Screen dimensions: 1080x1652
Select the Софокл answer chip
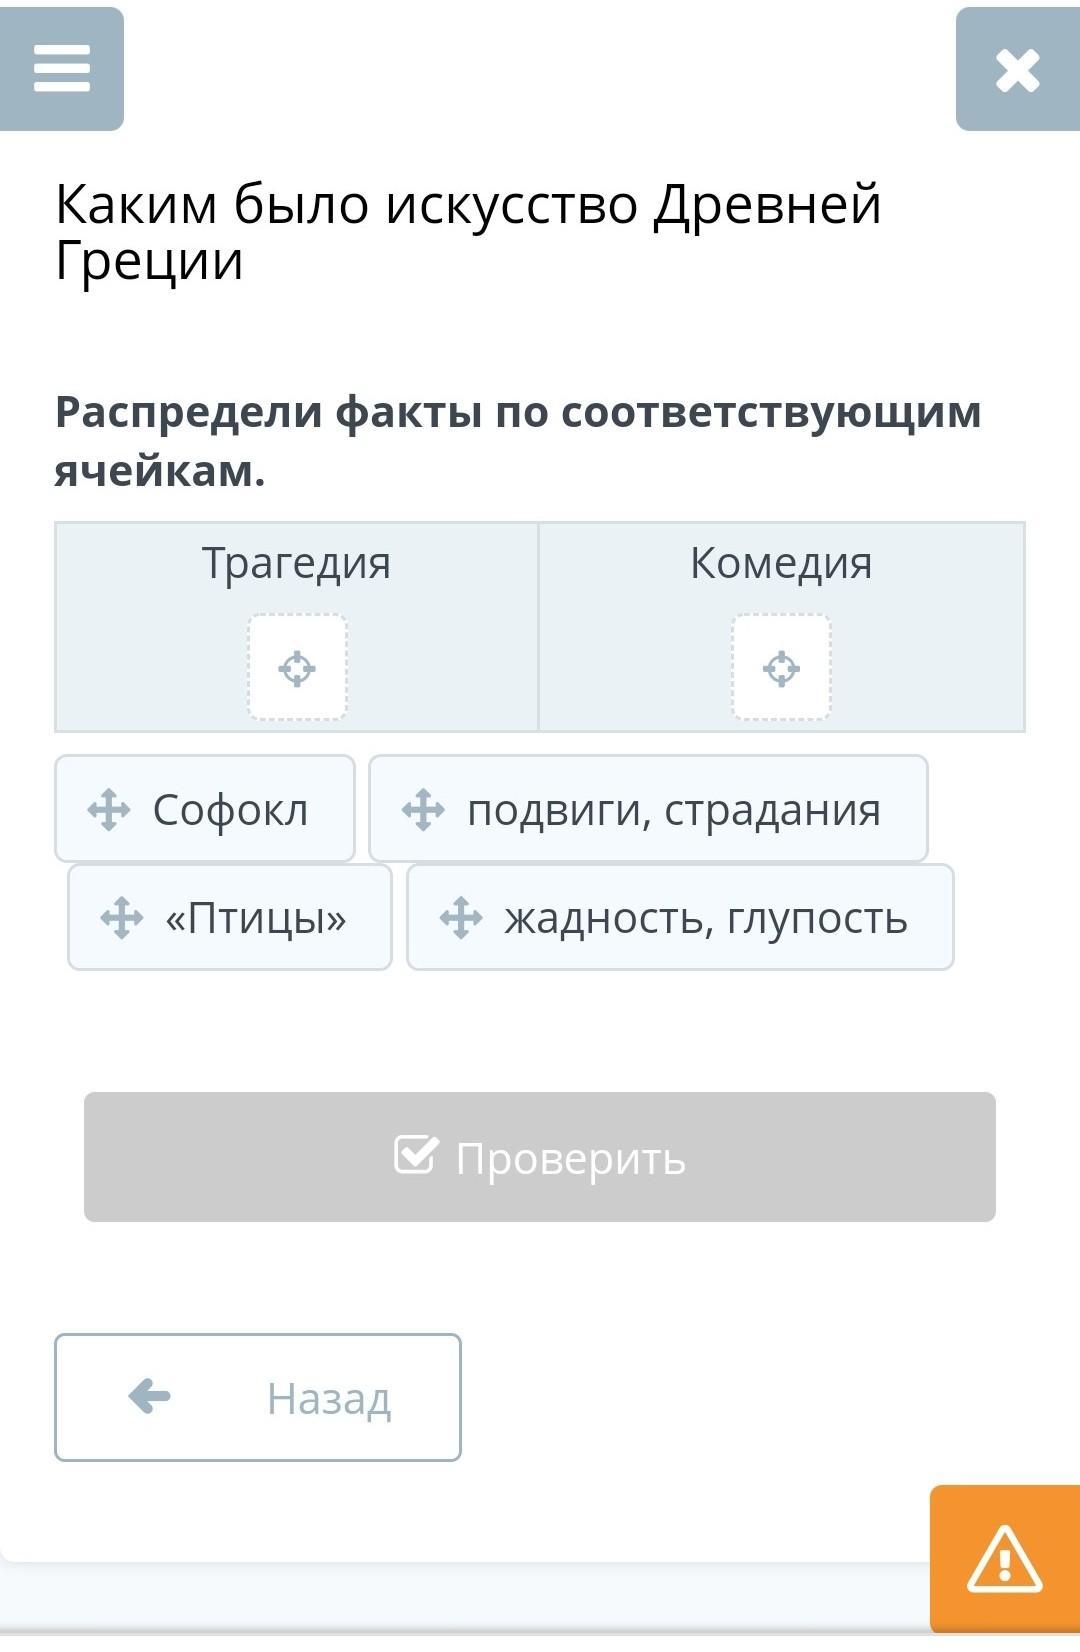[230, 809]
